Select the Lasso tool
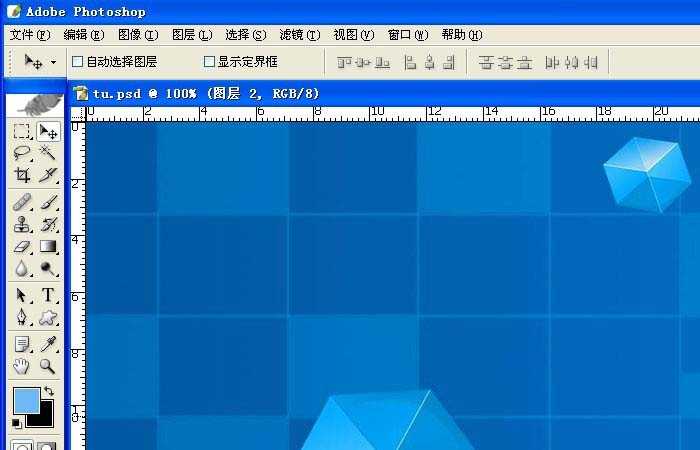This screenshot has width=700, height=450. tap(21, 153)
